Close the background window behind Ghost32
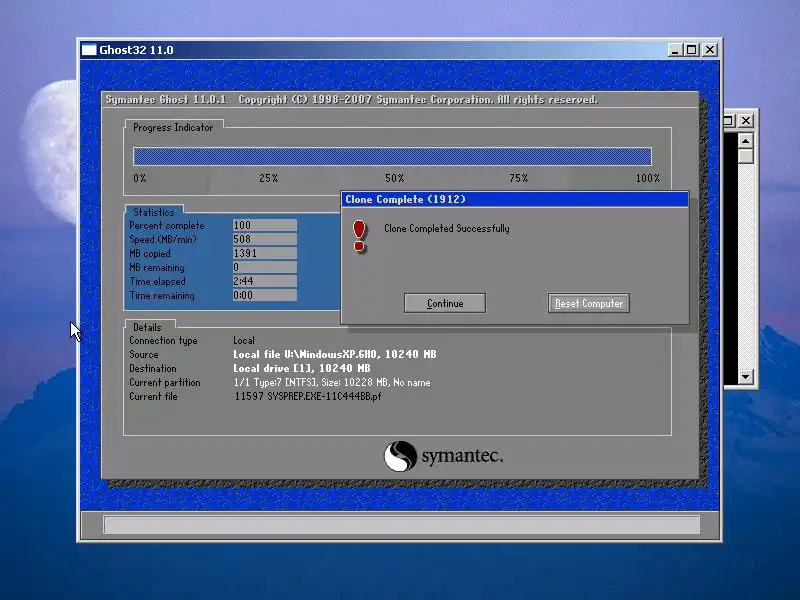Image resolution: width=800 pixels, height=600 pixels. click(x=746, y=120)
